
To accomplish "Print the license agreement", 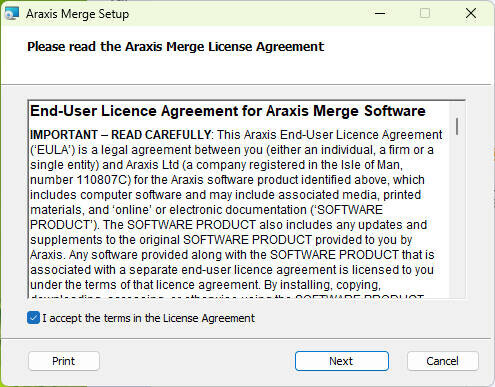I will (64, 361).
